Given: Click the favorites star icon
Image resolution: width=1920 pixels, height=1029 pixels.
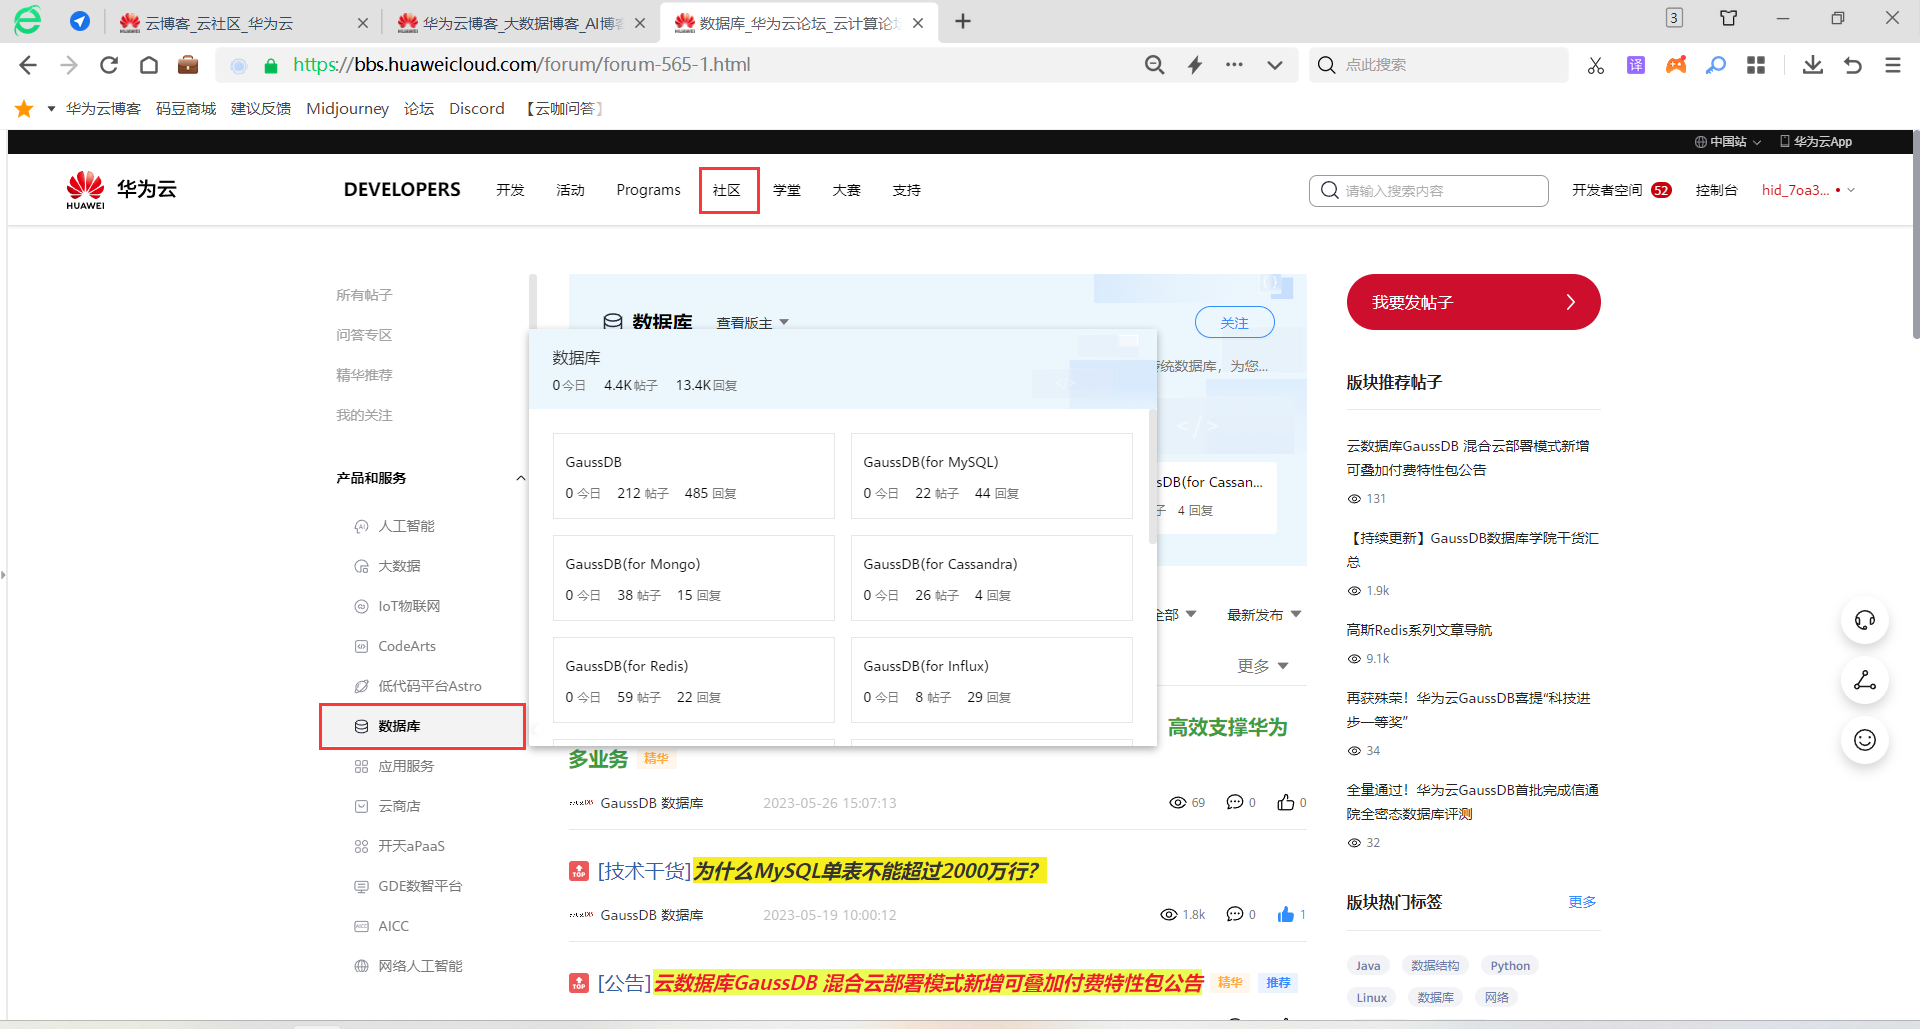Looking at the screenshot, I should coord(24,108).
